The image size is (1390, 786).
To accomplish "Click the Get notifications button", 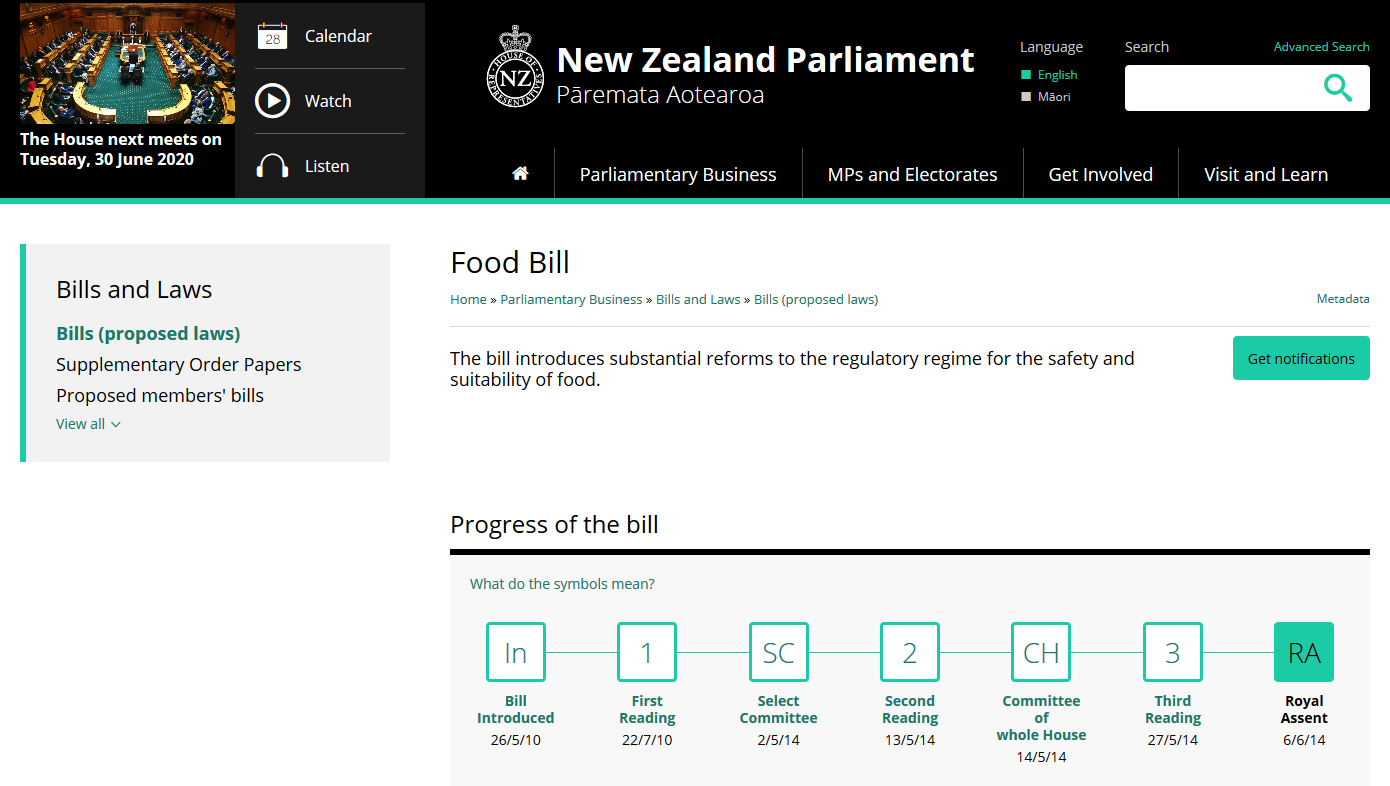I will pos(1300,358).
